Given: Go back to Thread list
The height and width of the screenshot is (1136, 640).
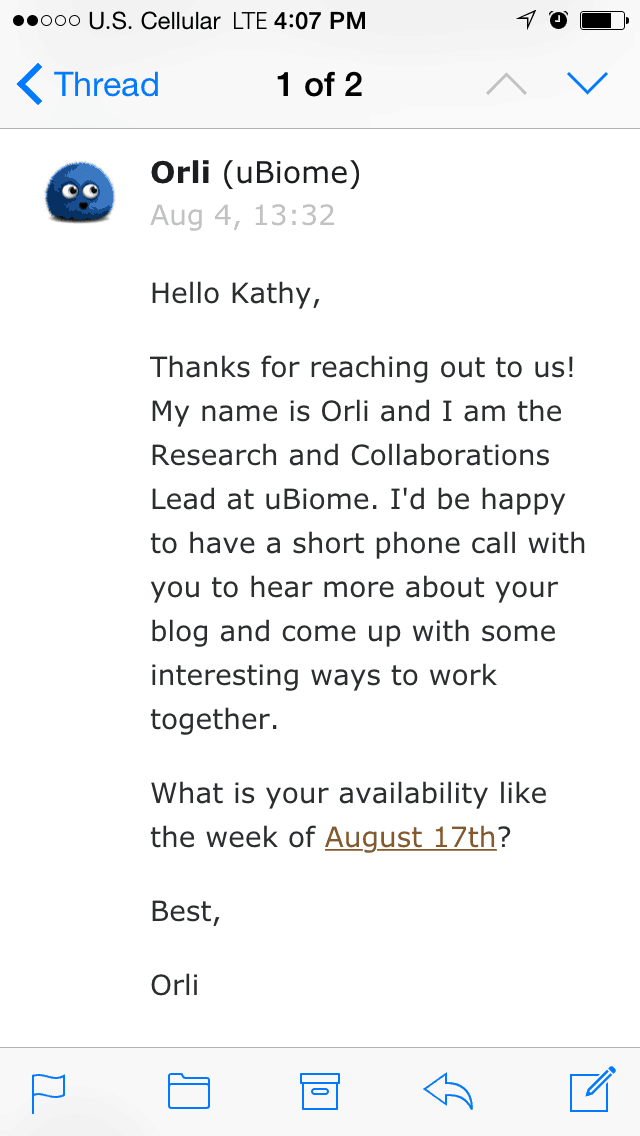Looking at the screenshot, I should point(88,85).
